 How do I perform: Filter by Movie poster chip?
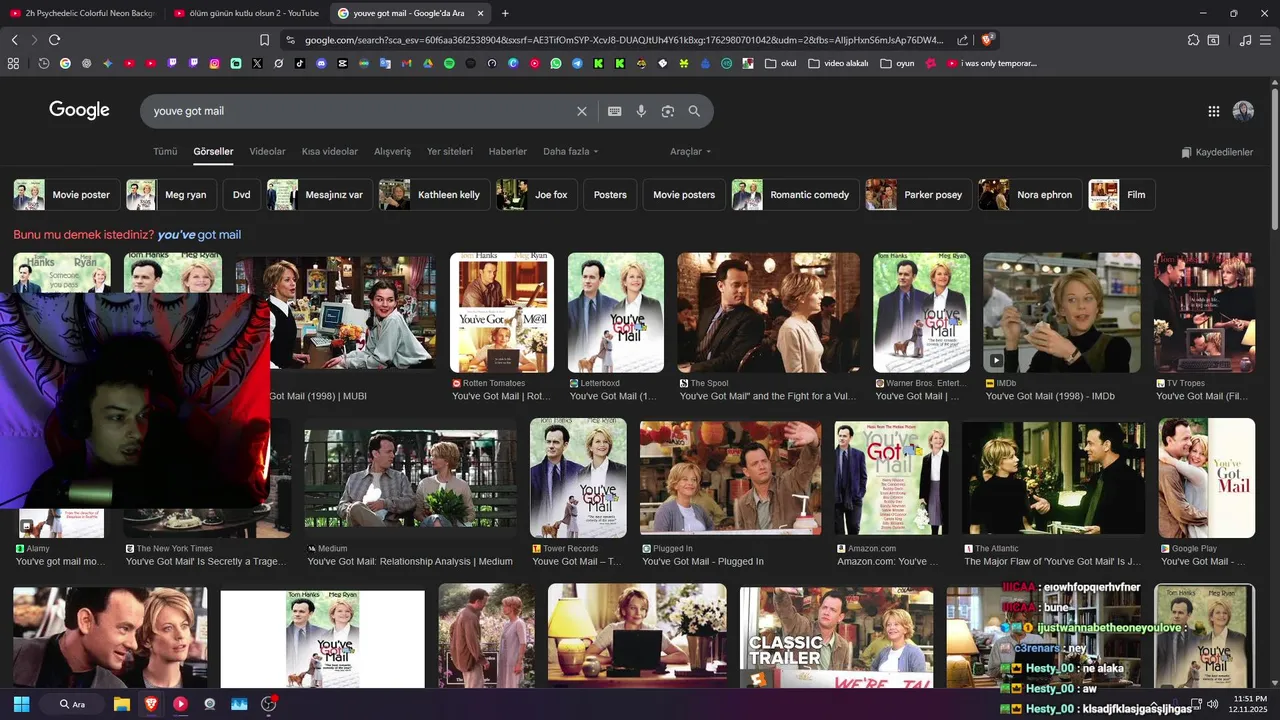click(67, 195)
